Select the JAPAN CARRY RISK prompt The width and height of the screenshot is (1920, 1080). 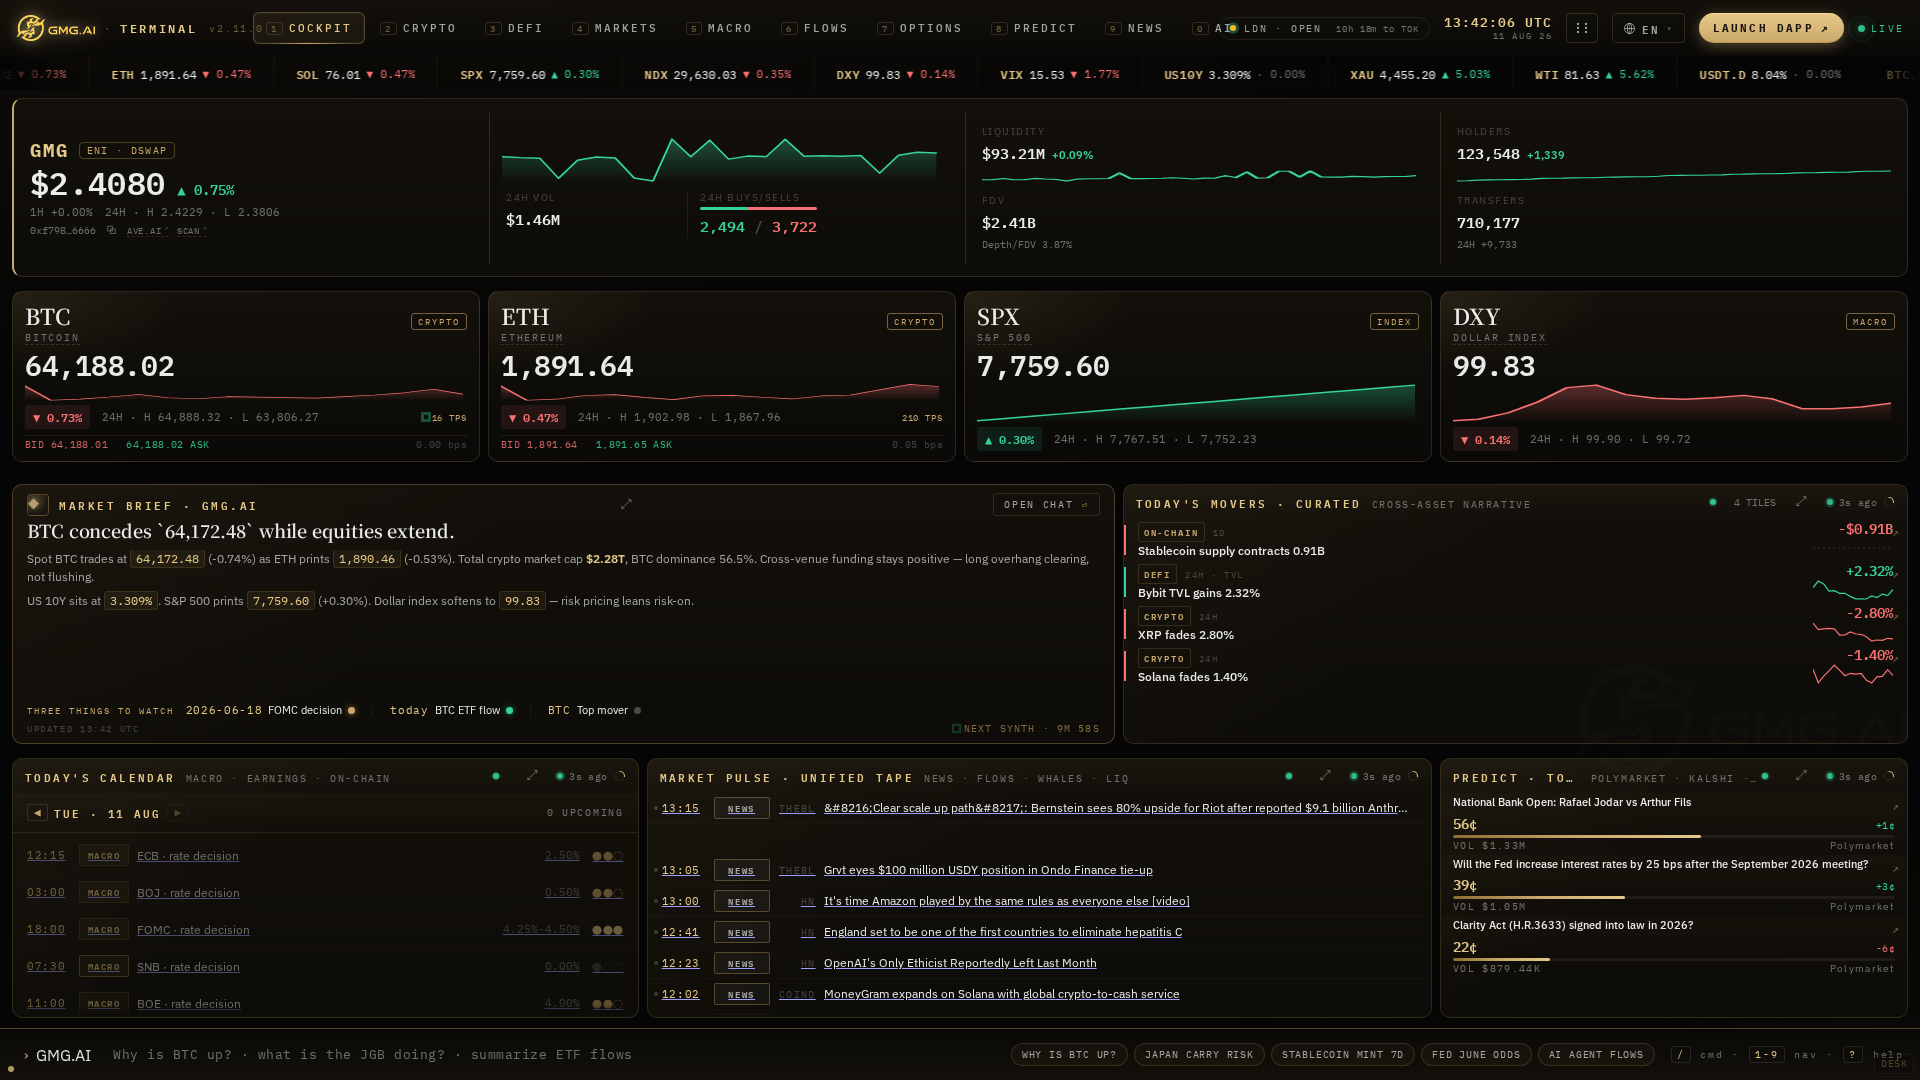pyautogui.click(x=1199, y=1054)
